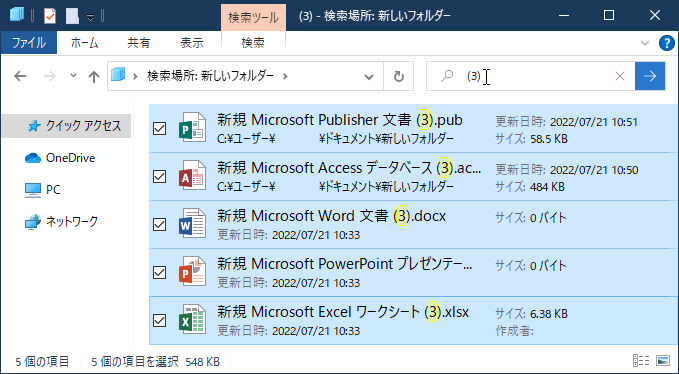This screenshot has width=679, height=374.
Task: Click the 作成者: label on Excel row
Action: [x=514, y=332]
